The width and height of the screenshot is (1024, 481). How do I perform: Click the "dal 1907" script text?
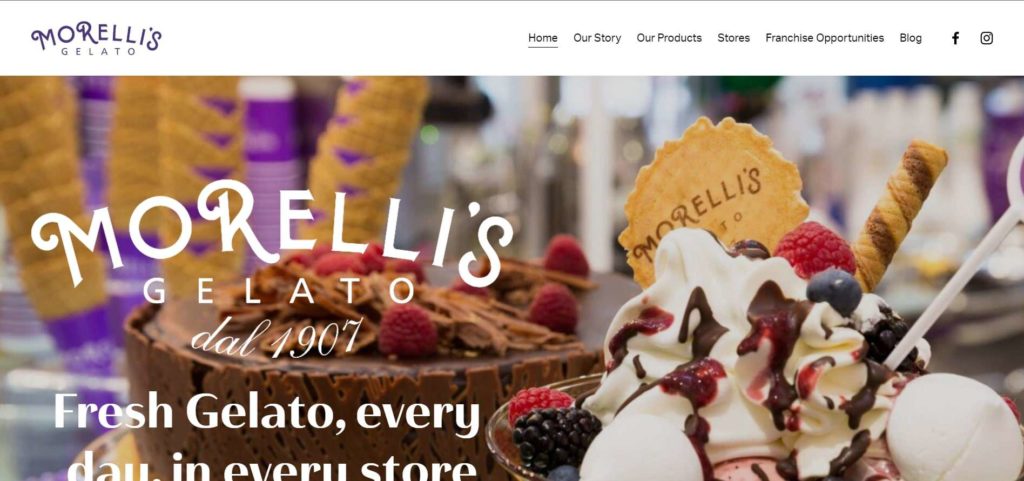277,337
